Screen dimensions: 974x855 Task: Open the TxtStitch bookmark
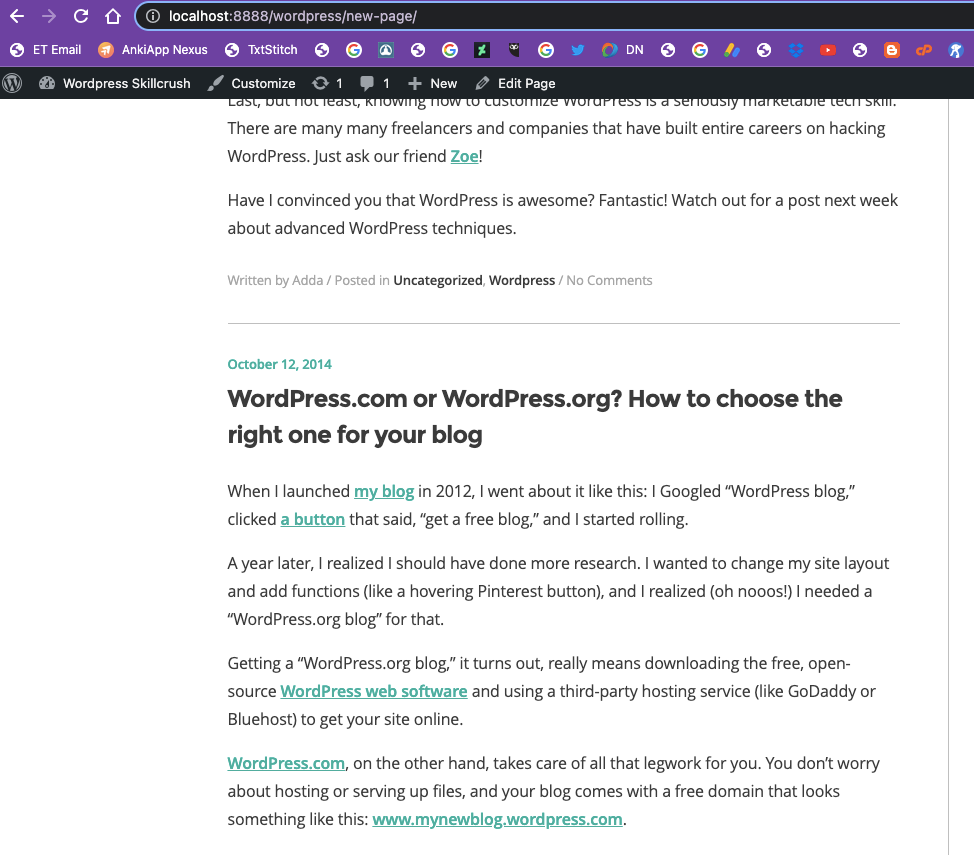point(261,50)
